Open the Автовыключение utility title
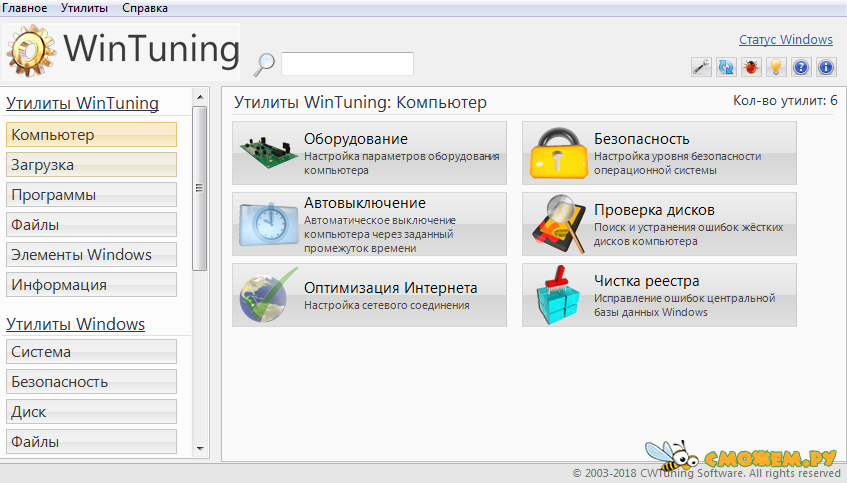 (x=365, y=203)
